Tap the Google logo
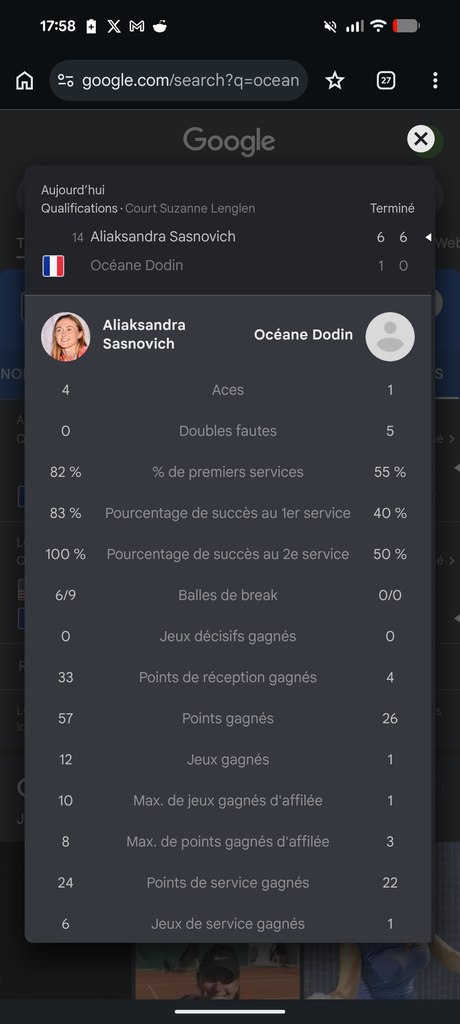460x1024 pixels. 229,142
